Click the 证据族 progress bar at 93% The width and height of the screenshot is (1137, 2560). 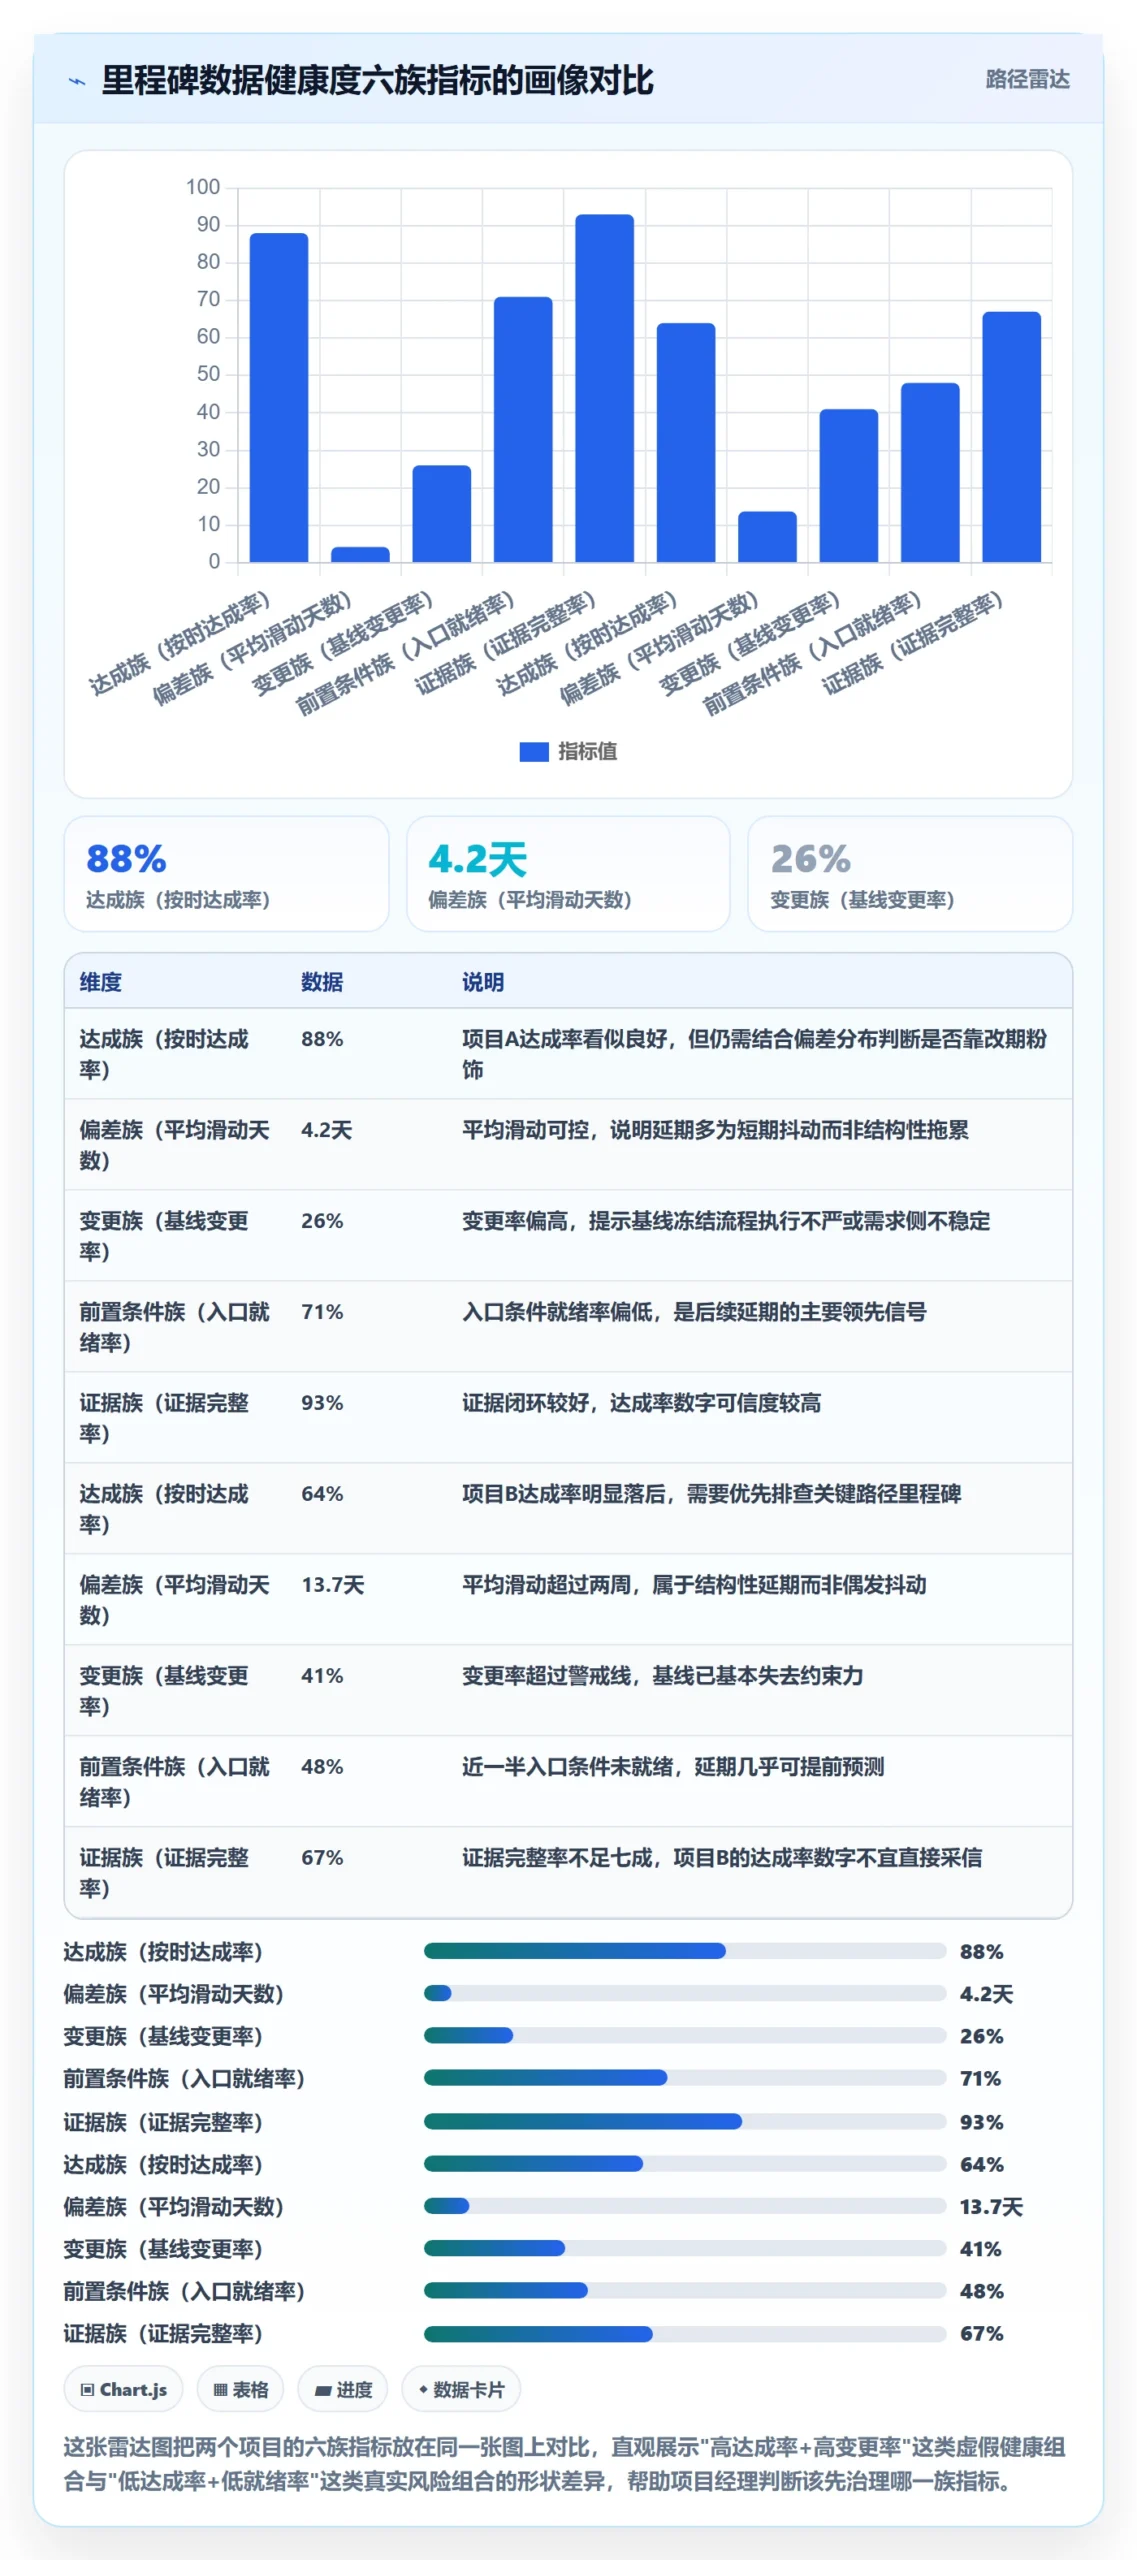point(685,2122)
